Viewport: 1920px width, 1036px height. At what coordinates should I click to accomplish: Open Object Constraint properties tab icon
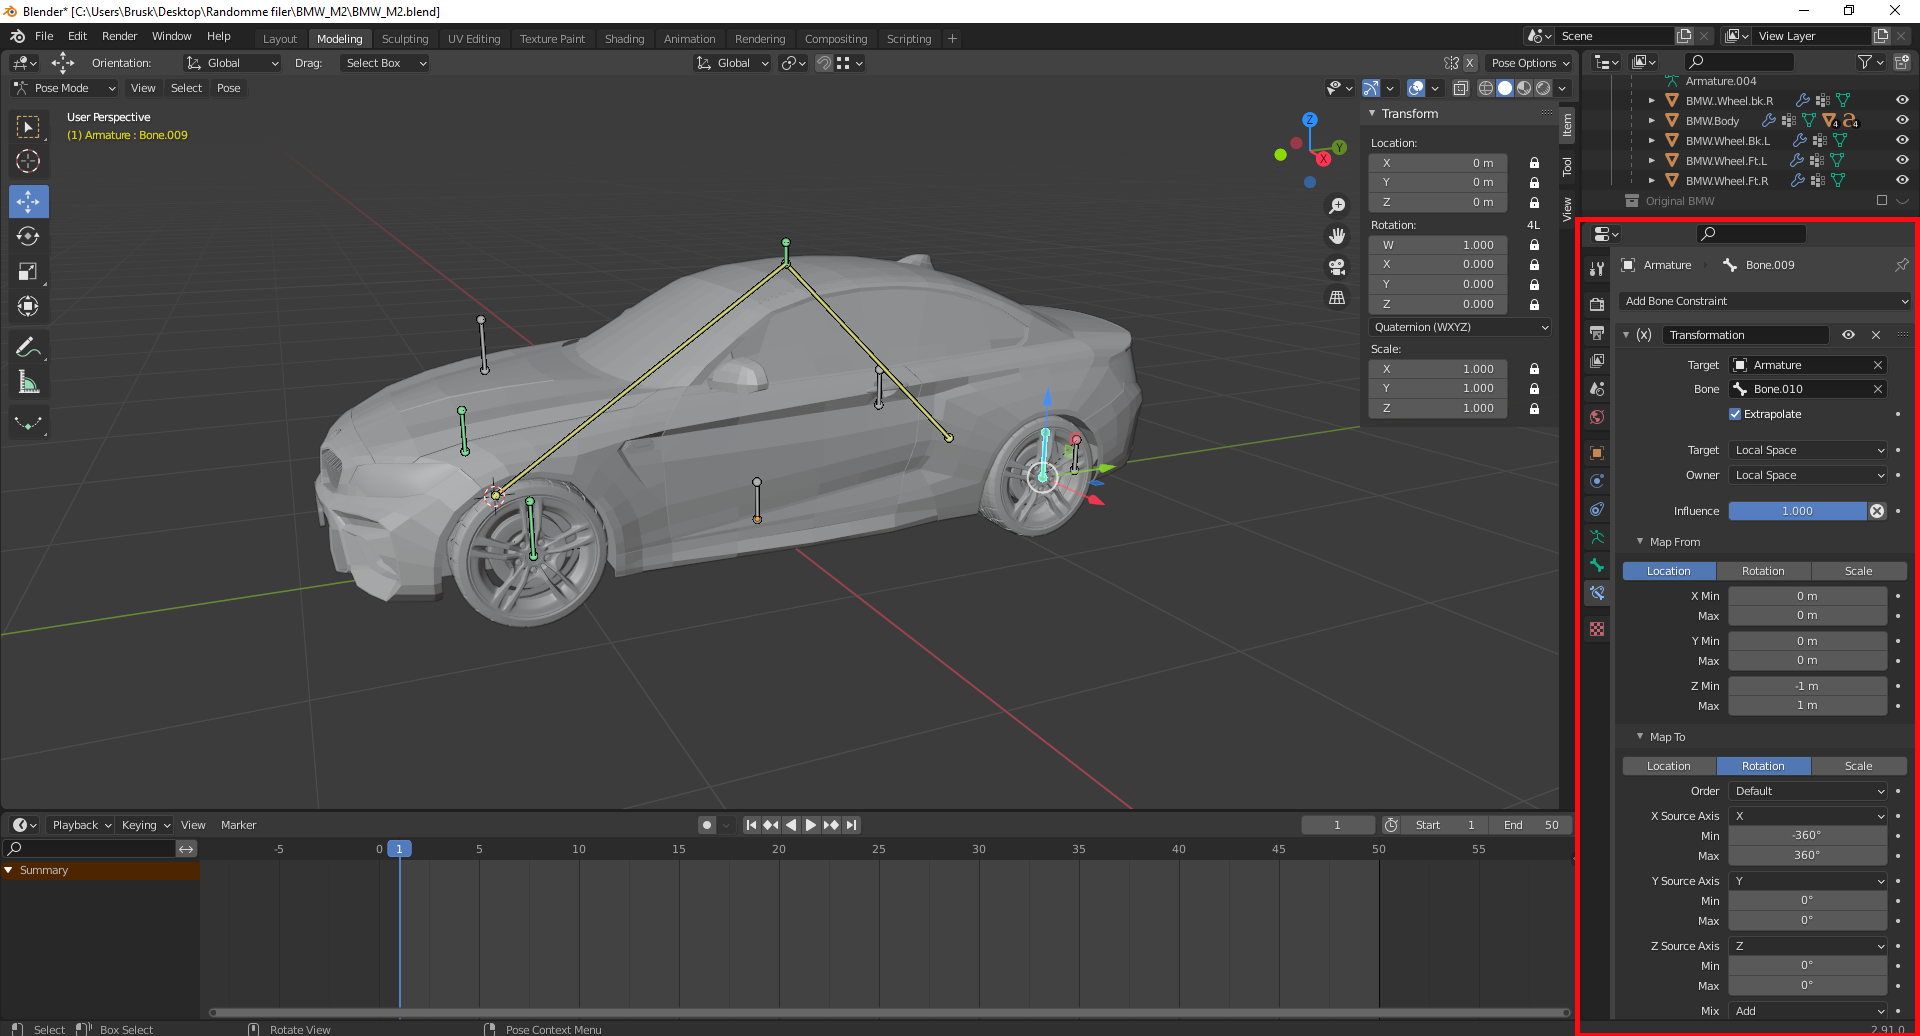1597,509
